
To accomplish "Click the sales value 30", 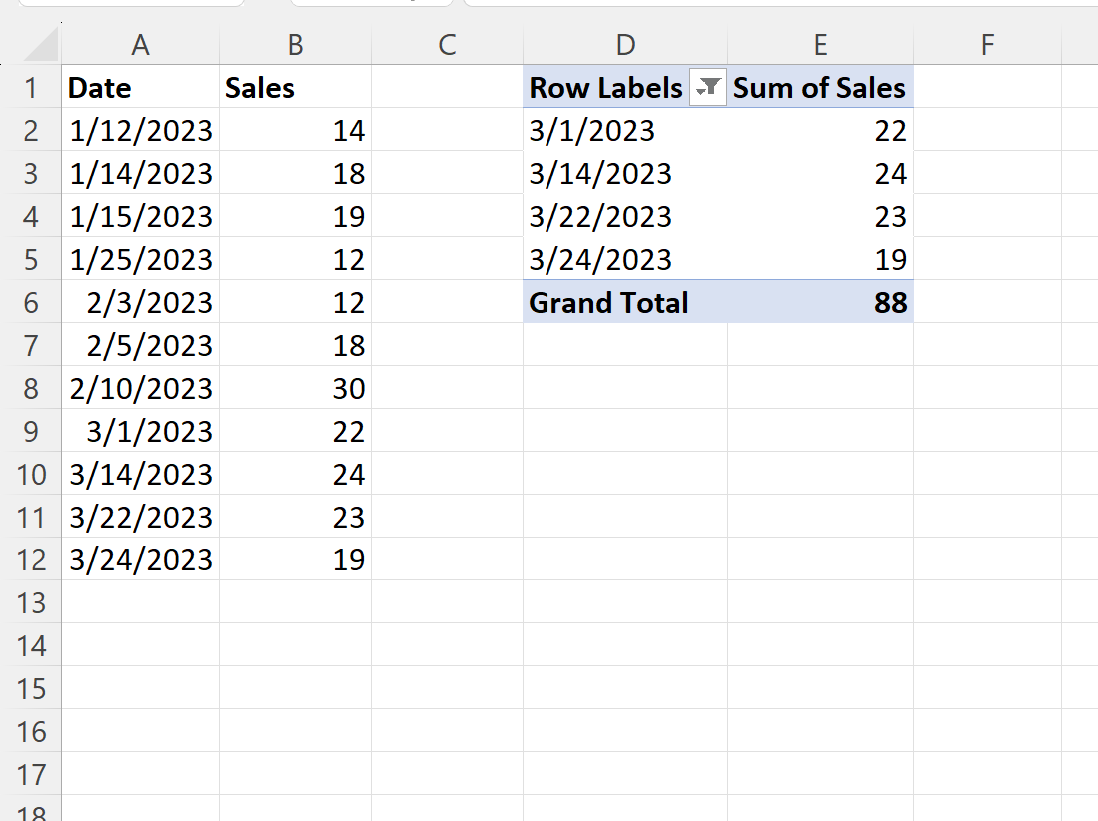I will pos(295,388).
